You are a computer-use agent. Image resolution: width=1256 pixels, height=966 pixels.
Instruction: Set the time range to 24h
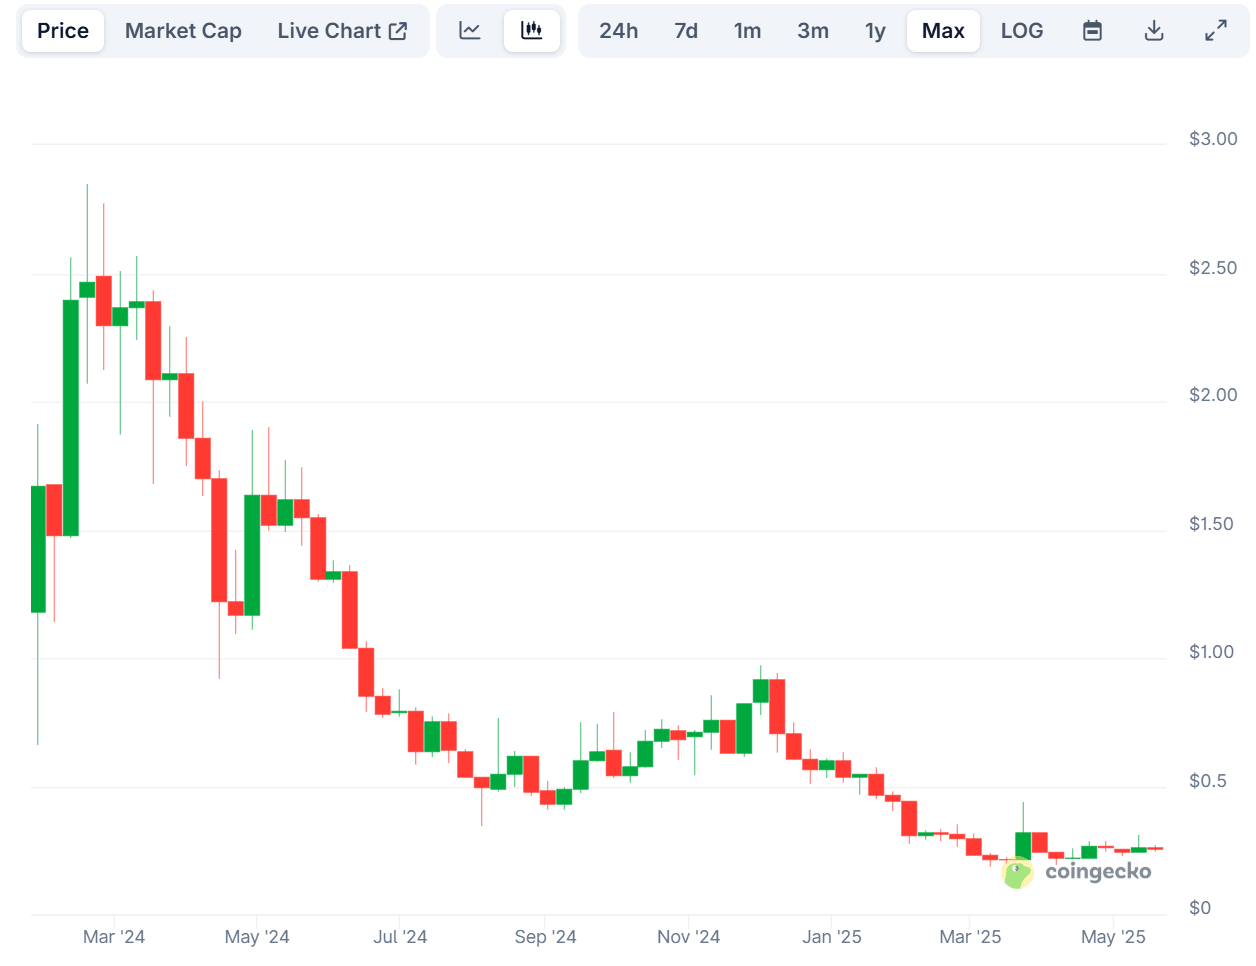[x=619, y=31]
